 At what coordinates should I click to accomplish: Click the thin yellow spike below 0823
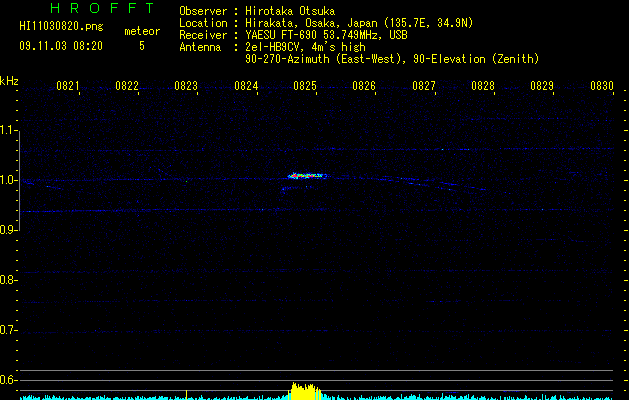tap(187, 394)
